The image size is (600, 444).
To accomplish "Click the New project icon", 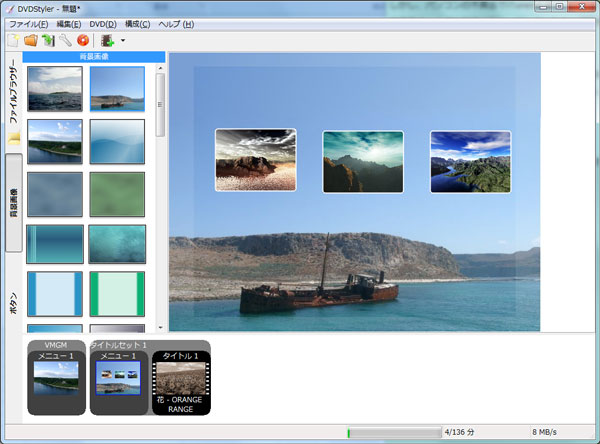I will coord(12,41).
